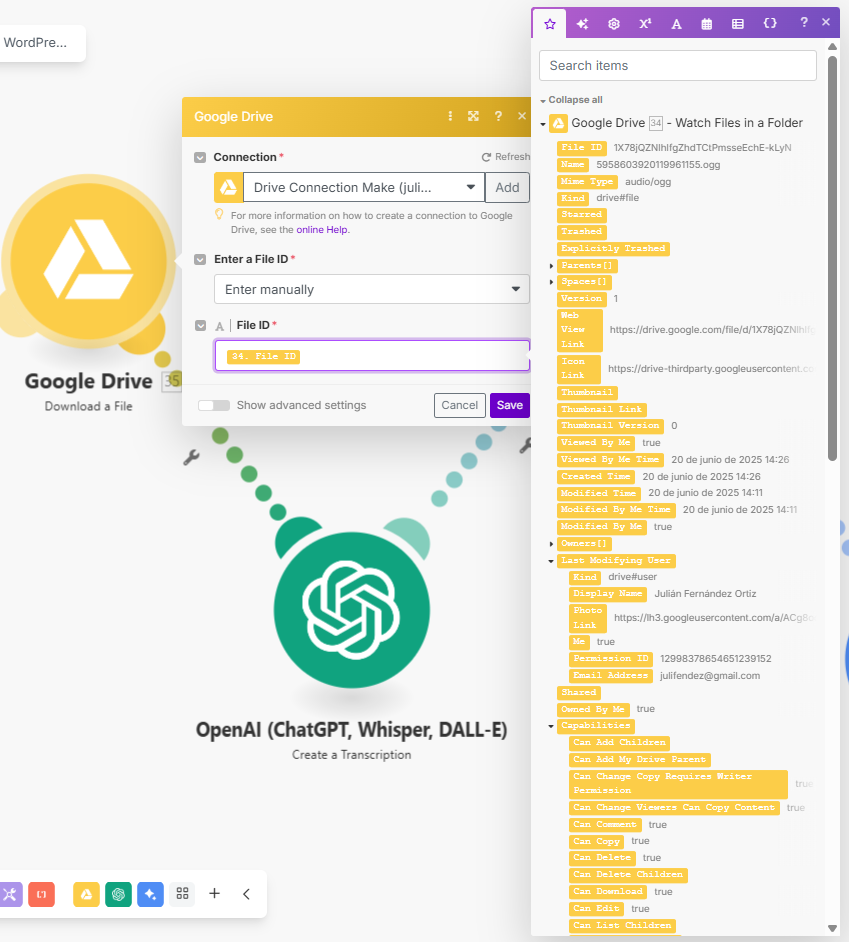Open the online Help link

[321, 229]
